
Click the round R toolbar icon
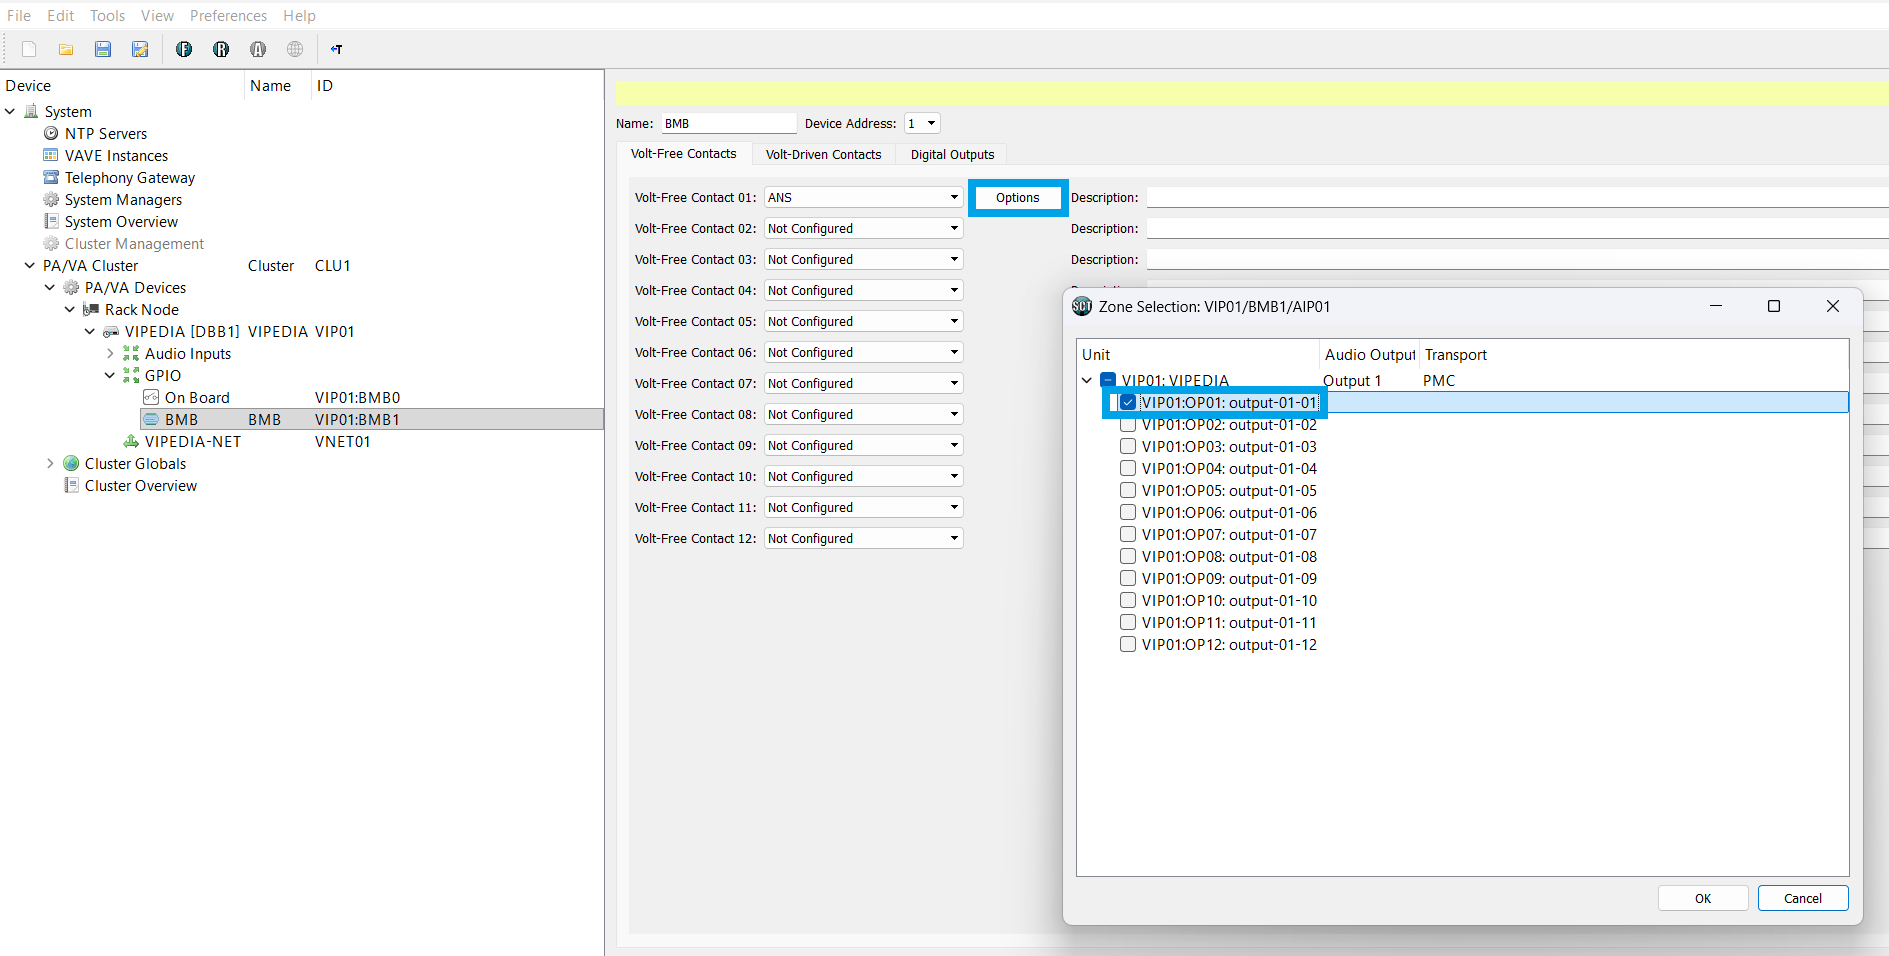221,49
